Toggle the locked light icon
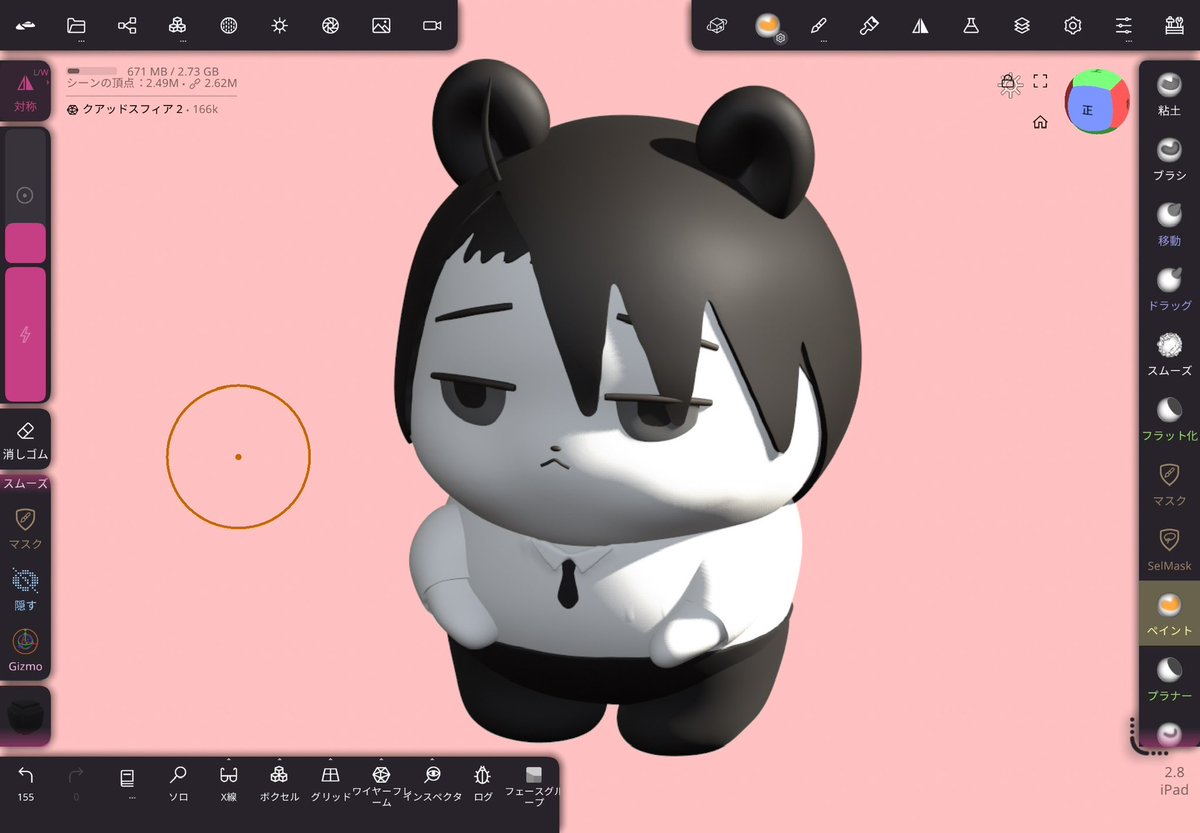The height and width of the screenshot is (833, 1200). (1010, 85)
